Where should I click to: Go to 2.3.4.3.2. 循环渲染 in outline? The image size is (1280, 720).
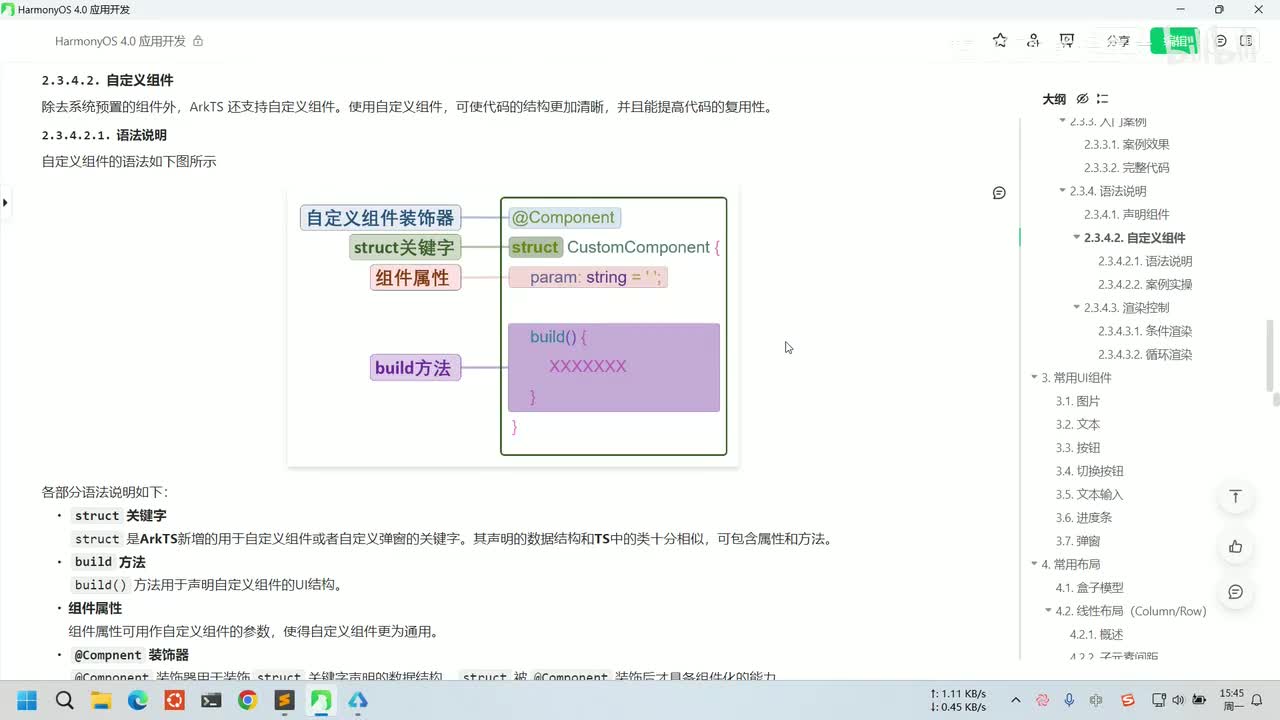pyautogui.click(x=1145, y=355)
